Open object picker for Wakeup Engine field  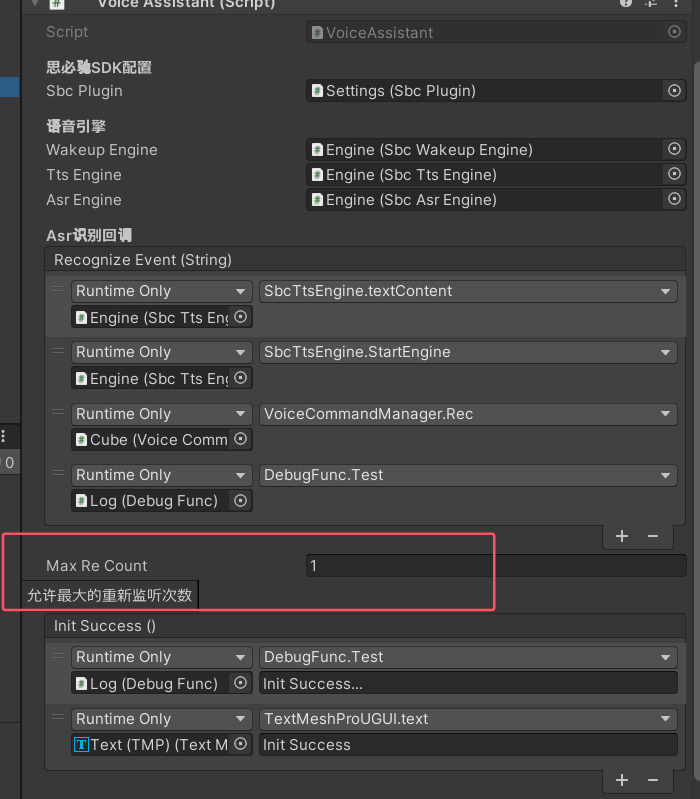(674, 149)
